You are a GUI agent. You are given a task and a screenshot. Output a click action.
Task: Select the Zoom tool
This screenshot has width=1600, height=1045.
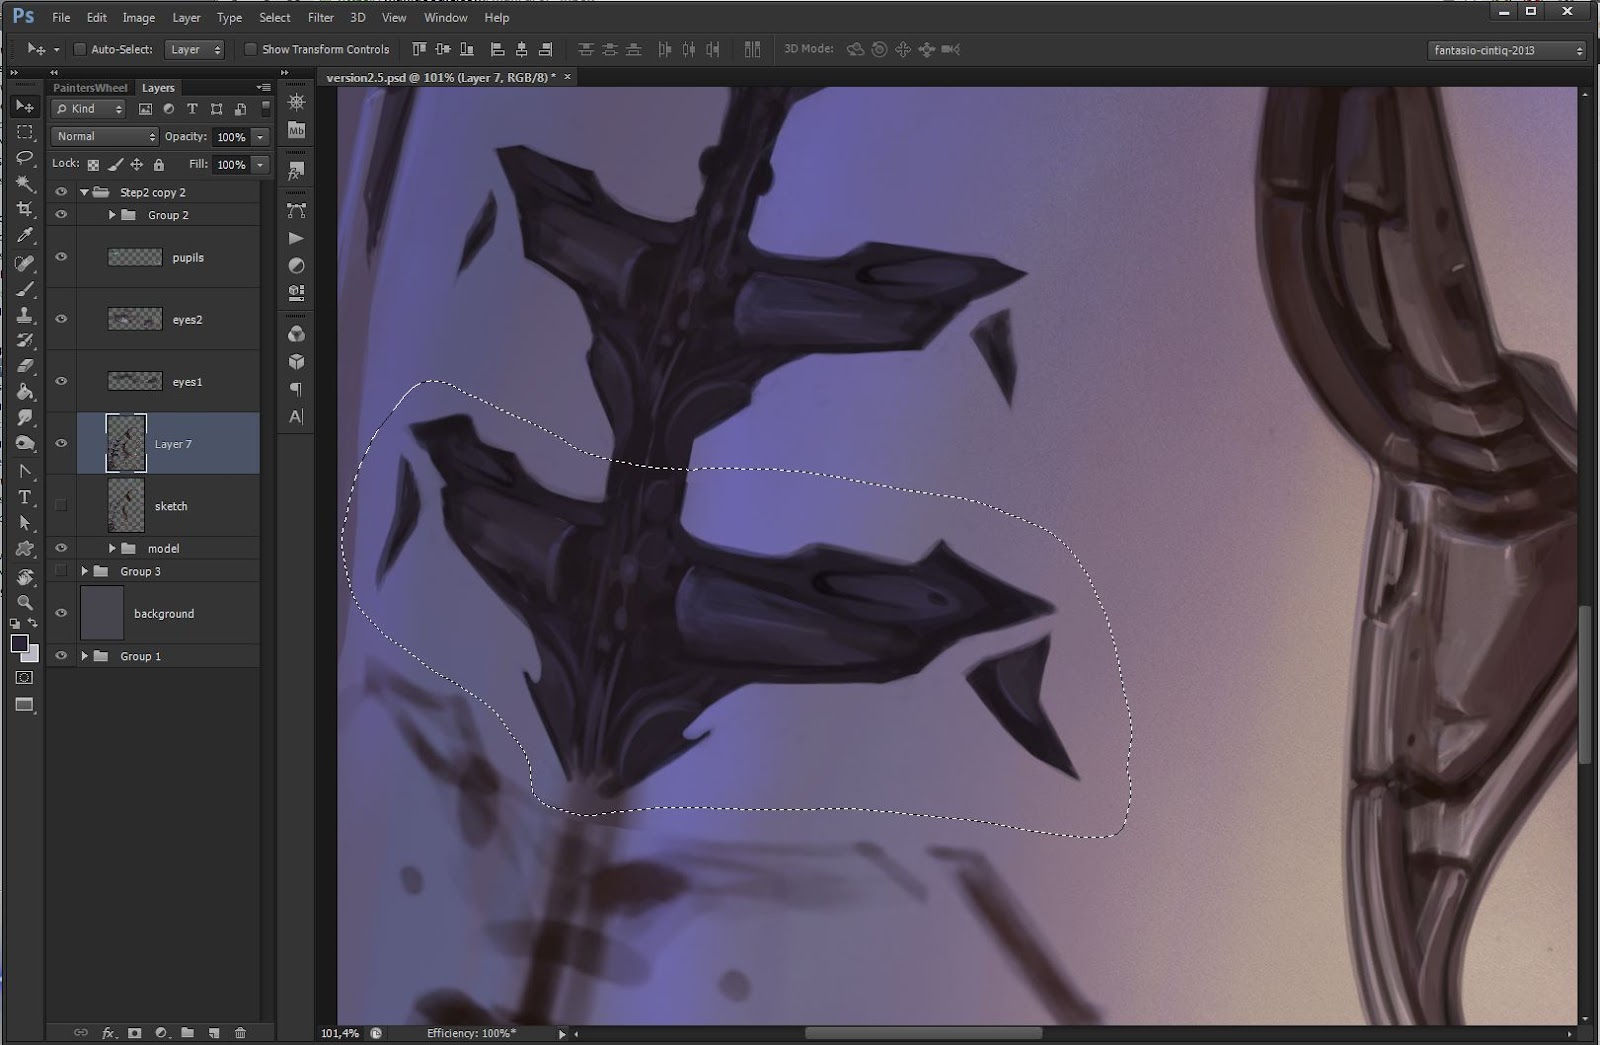[25, 602]
